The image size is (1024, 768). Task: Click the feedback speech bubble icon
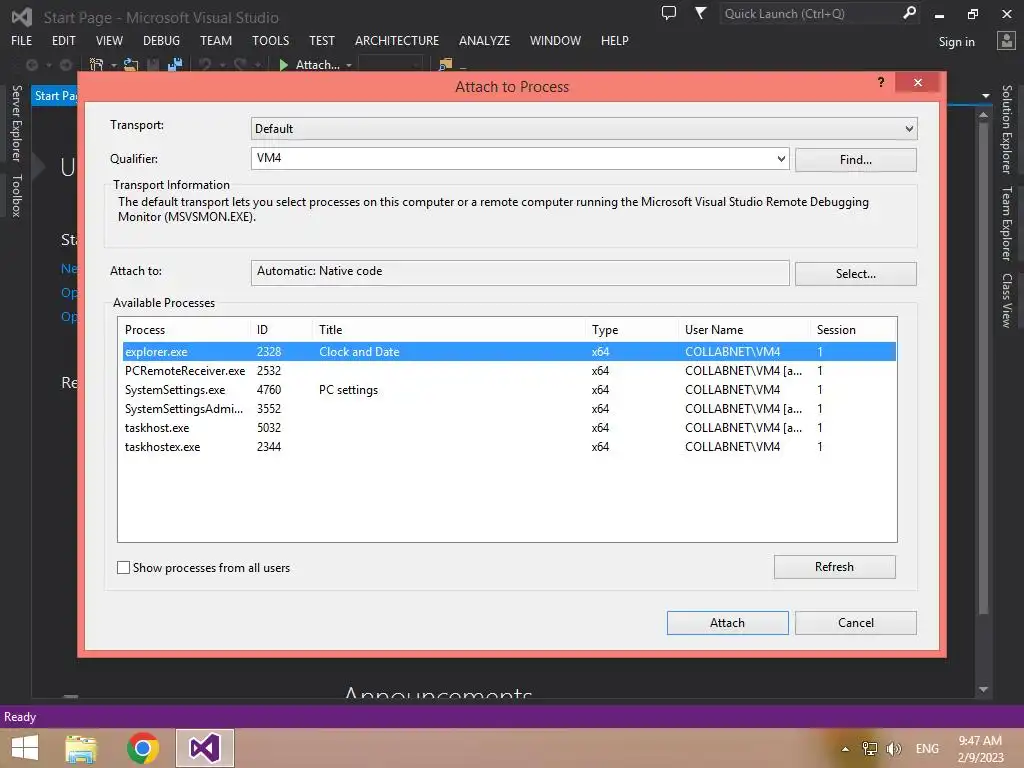[669, 13]
